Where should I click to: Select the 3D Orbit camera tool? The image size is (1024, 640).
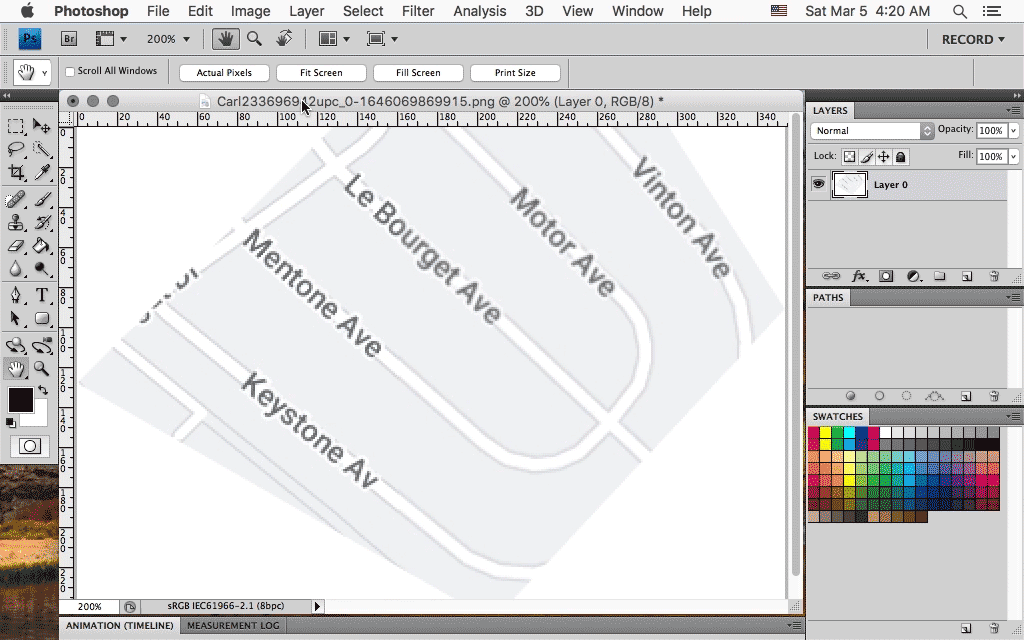coord(41,345)
